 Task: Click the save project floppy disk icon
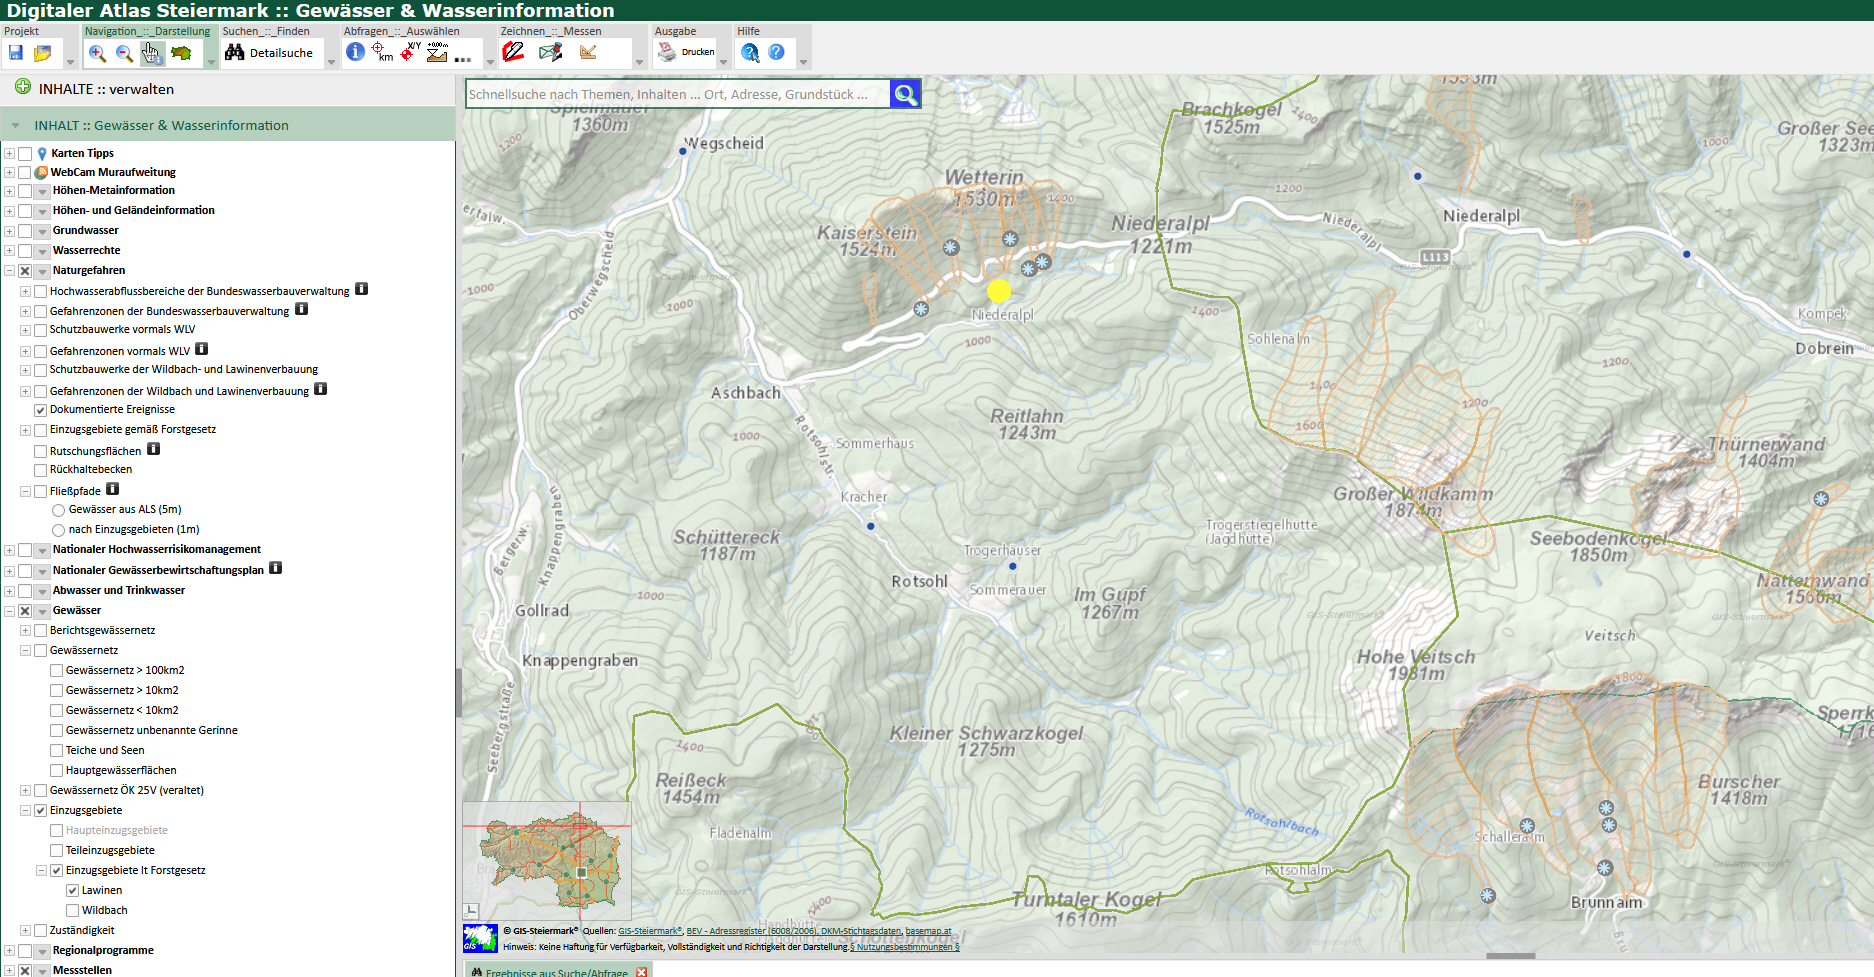coord(15,53)
